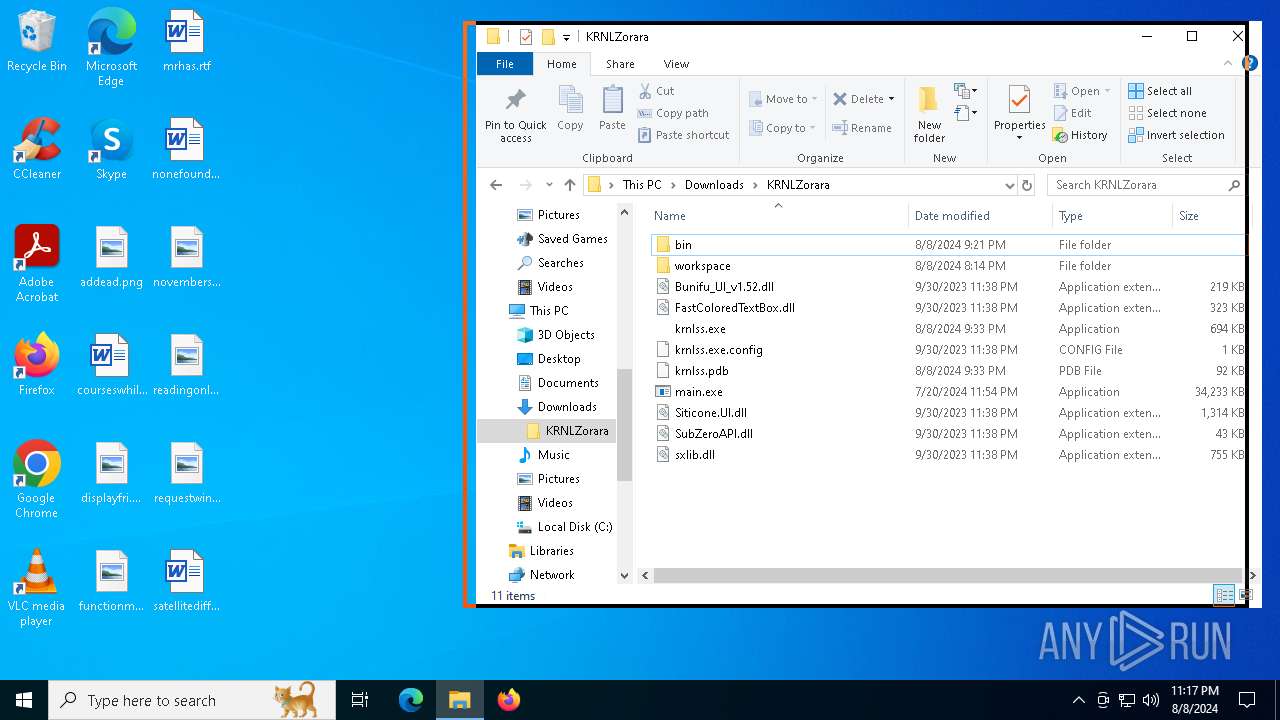Screen dimensions: 1280x720
Task: Open file History from ribbon
Action: coord(1080,135)
